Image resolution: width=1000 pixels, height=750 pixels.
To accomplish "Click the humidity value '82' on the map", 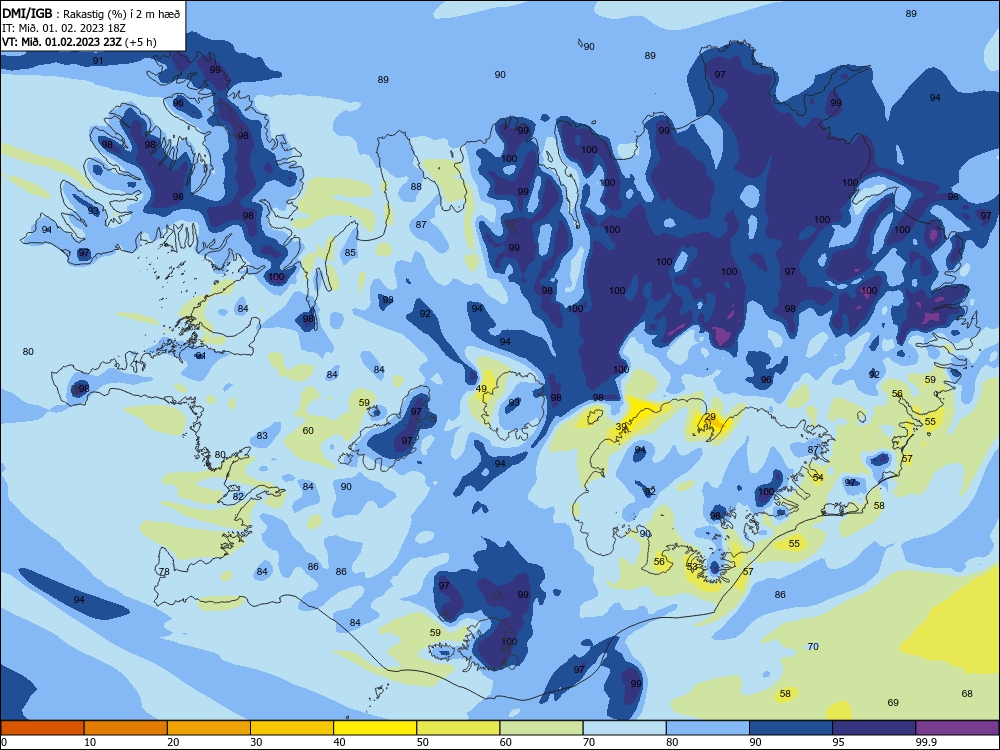I will click(238, 496).
